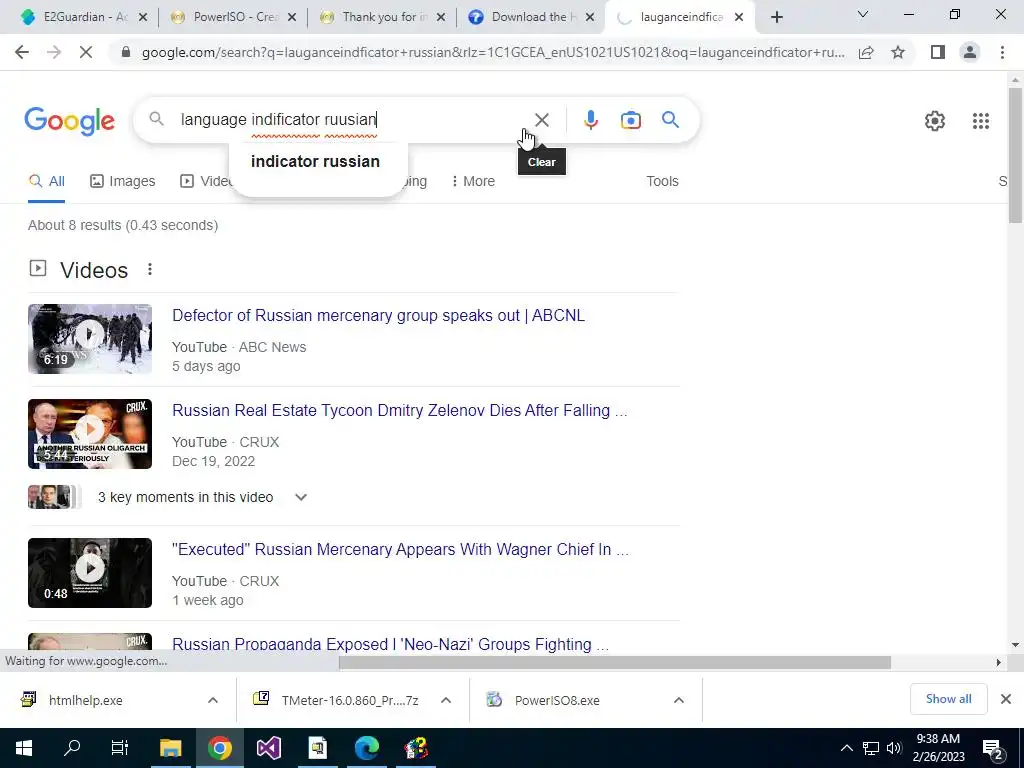Open the Chrome three-dot menu
Image resolution: width=1024 pixels, height=768 pixels.
pos(1002,52)
